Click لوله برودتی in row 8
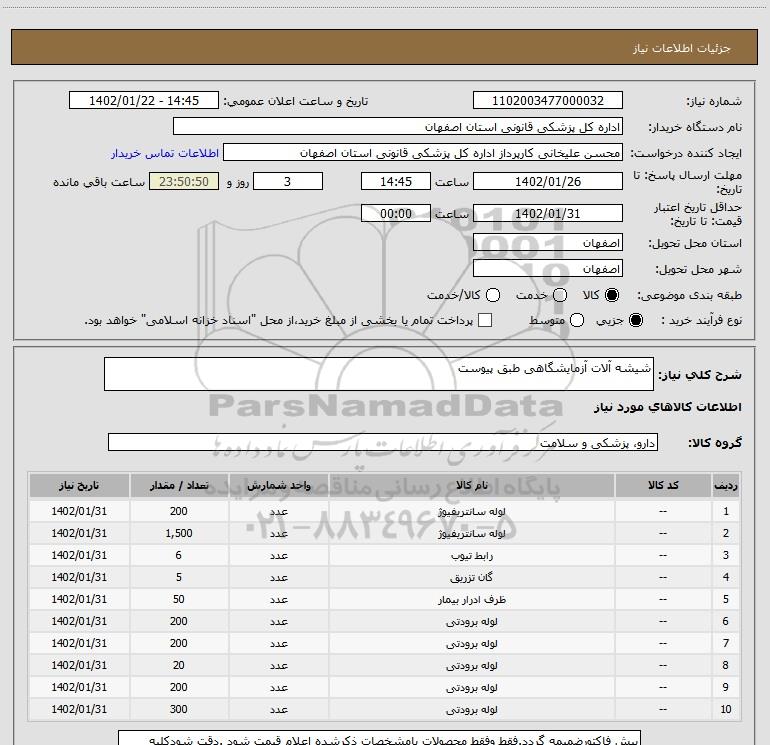 tap(471, 665)
